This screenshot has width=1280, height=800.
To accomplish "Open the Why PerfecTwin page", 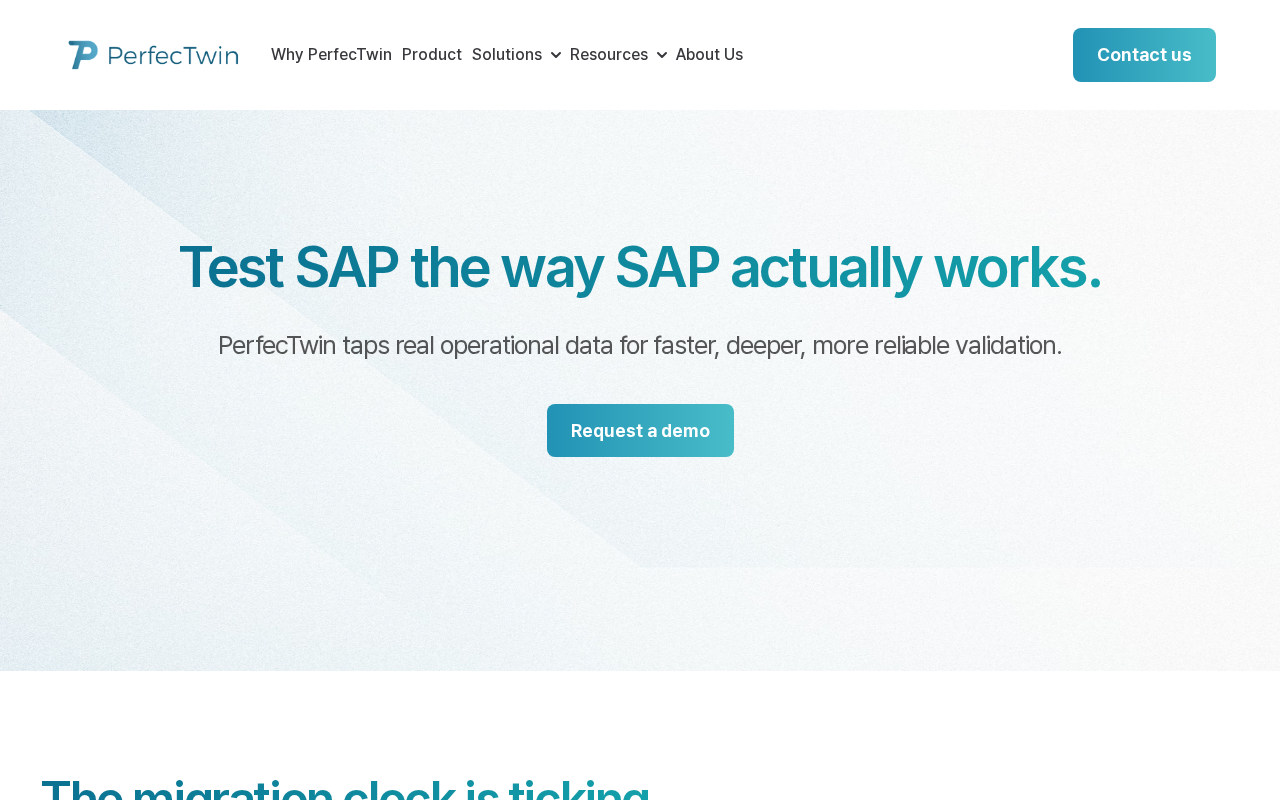I will click(331, 55).
